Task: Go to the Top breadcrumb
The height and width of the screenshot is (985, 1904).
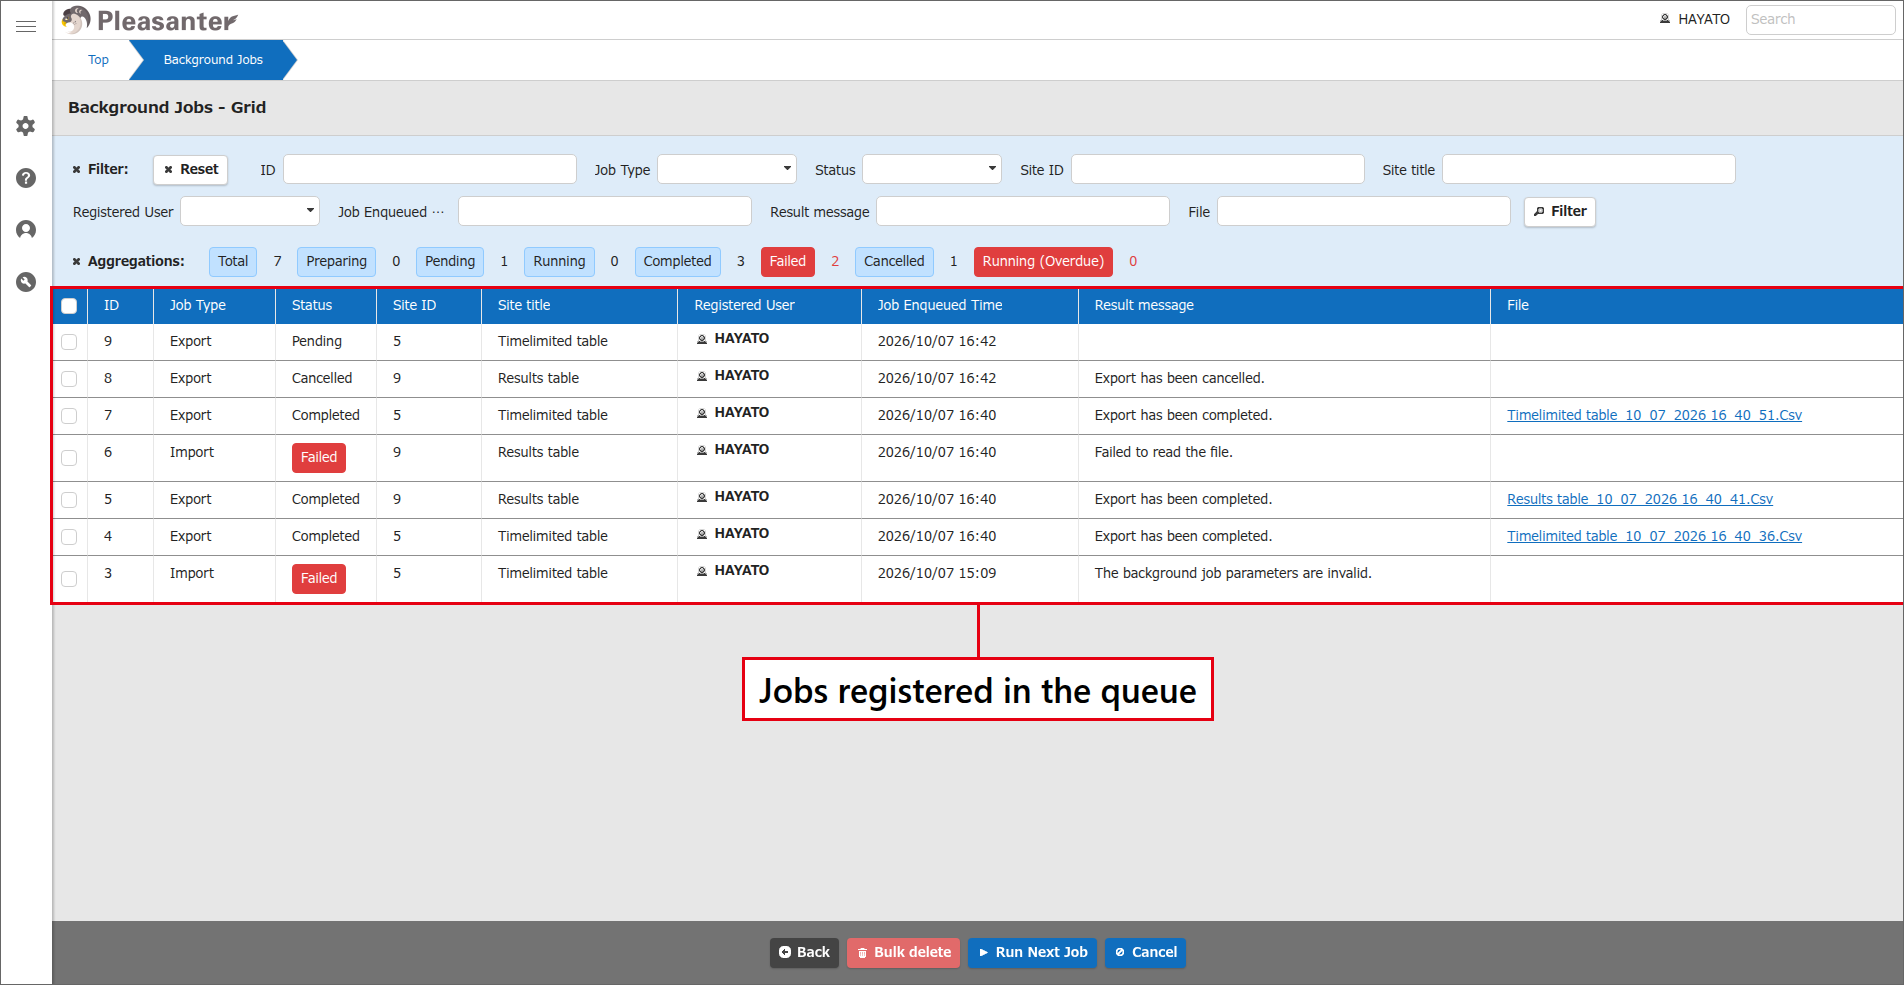Action: coord(98,60)
